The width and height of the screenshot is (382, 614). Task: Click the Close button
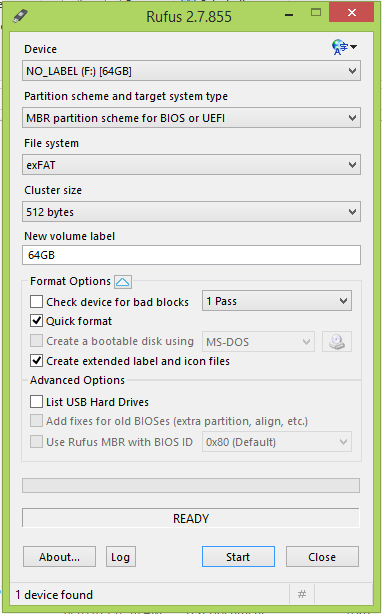[322, 556]
